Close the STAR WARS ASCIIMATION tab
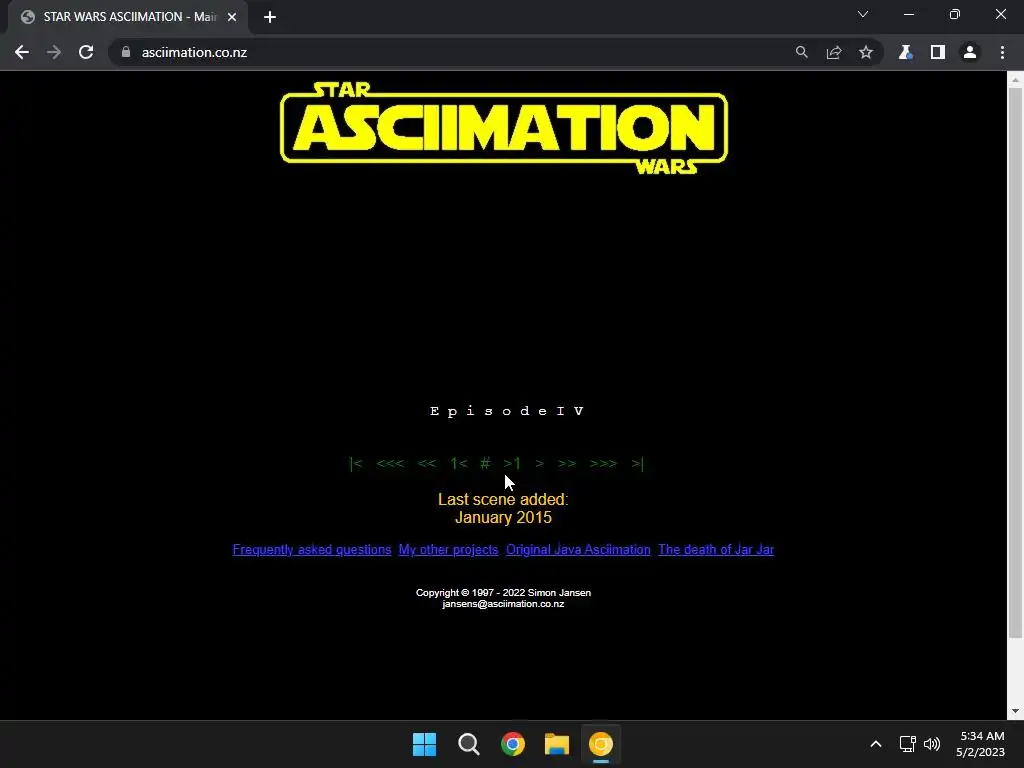The width and height of the screenshot is (1024, 768). click(x=232, y=17)
